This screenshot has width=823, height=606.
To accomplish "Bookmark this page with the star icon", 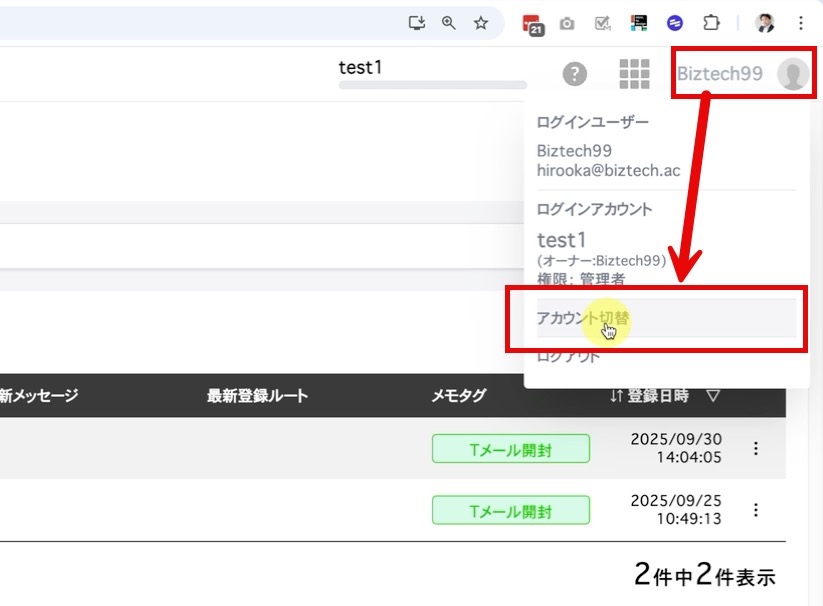I will pos(480,23).
